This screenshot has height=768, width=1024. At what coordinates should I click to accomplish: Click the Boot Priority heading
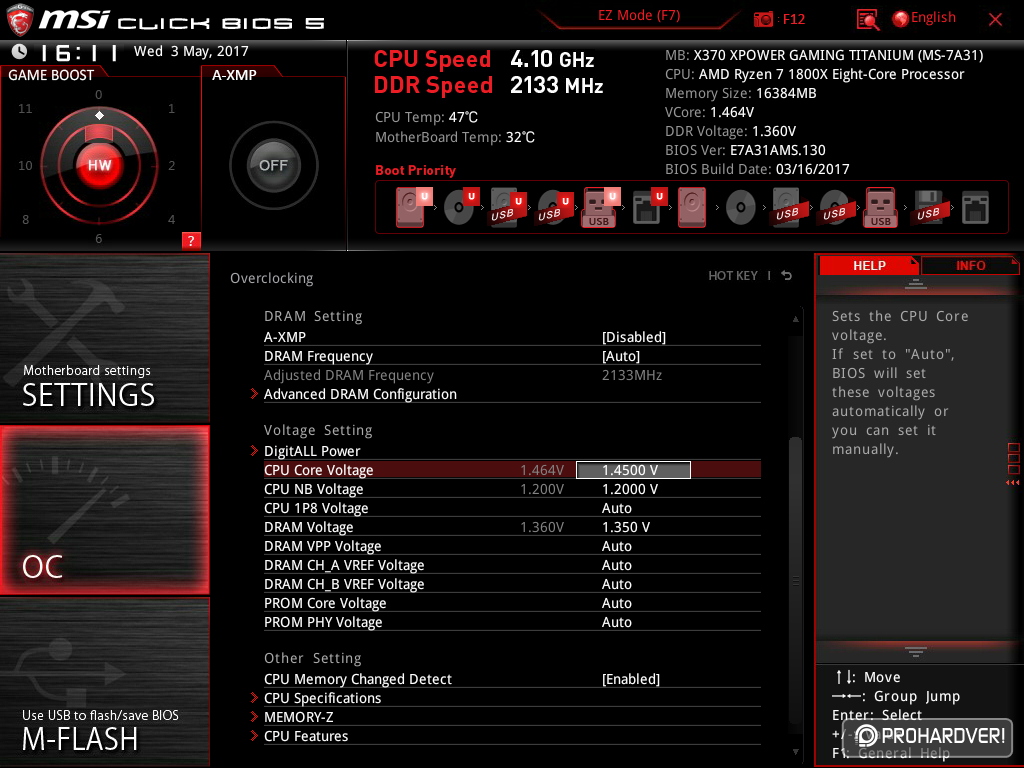coord(415,170)
